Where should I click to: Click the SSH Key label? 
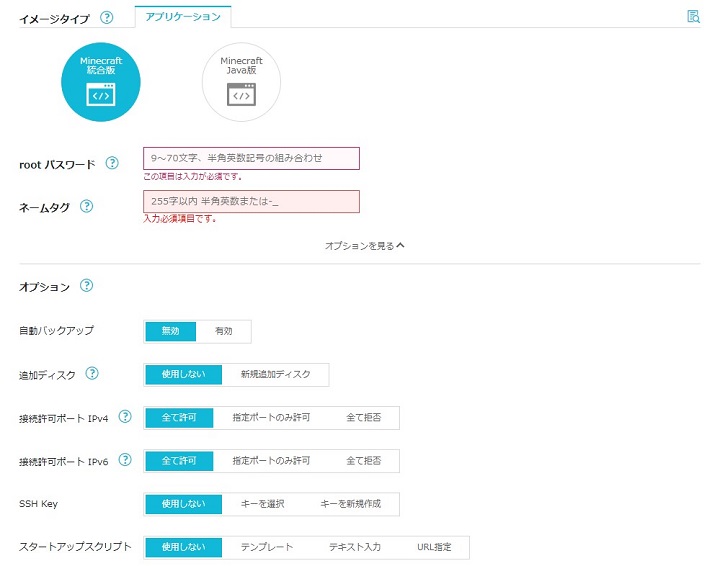(x=39, y=504)
